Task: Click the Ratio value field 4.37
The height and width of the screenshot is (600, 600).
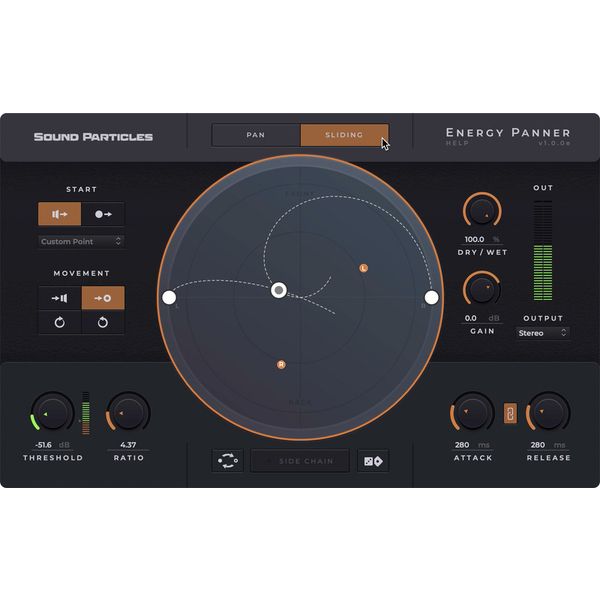Action: click(x=128, y=444)
